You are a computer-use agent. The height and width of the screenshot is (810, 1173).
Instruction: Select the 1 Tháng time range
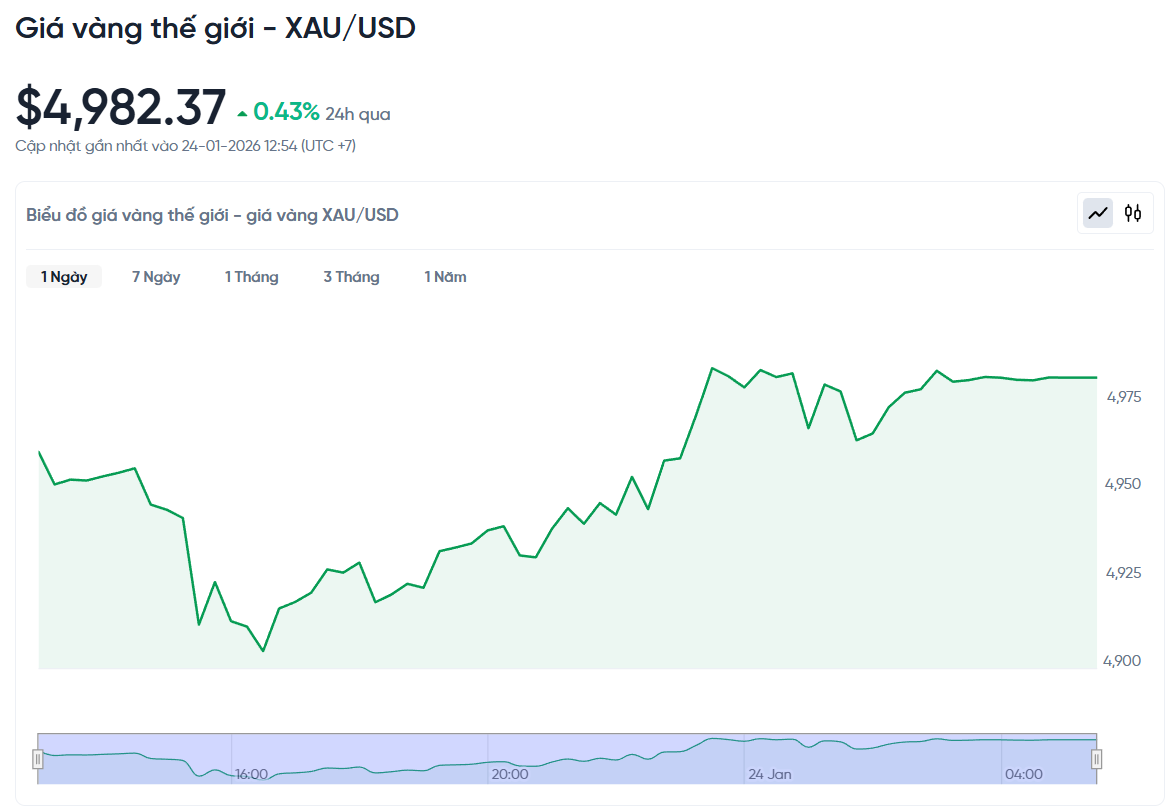[x=251, y=277]
